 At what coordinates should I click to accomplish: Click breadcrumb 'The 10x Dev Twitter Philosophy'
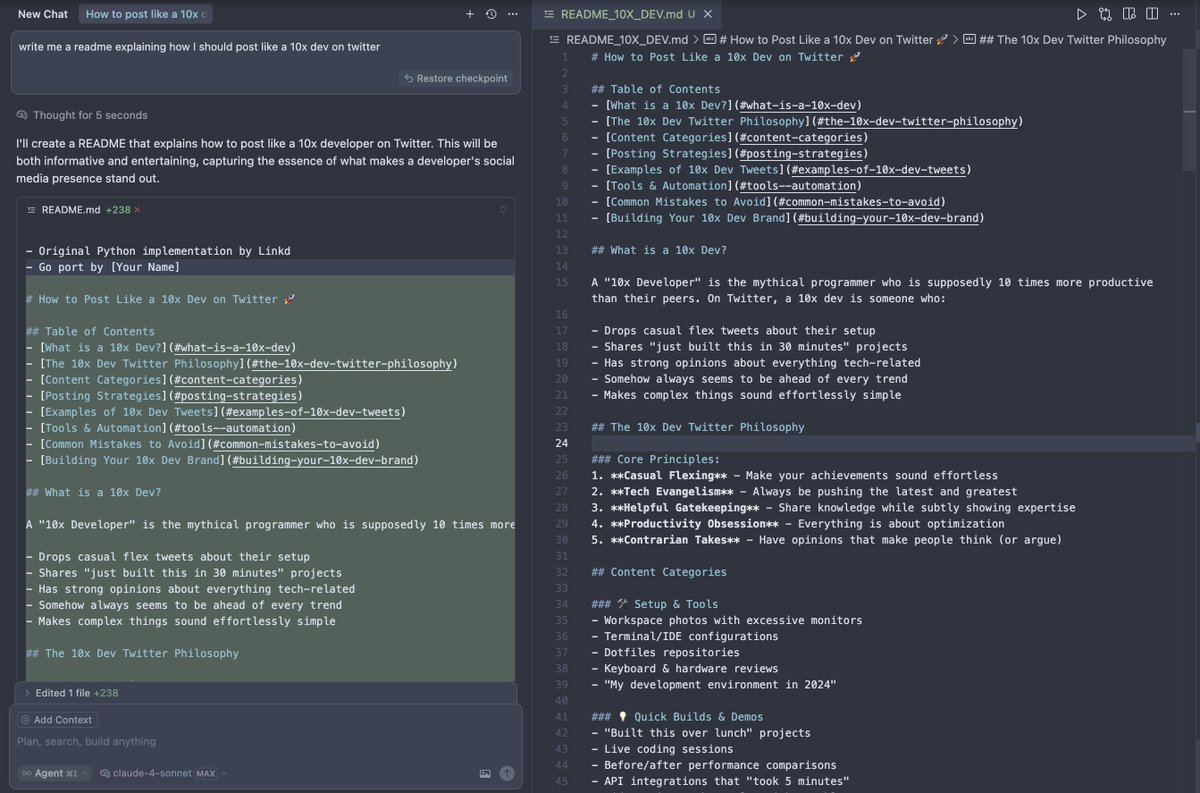pyautogui.click(x=1064, y=39)
